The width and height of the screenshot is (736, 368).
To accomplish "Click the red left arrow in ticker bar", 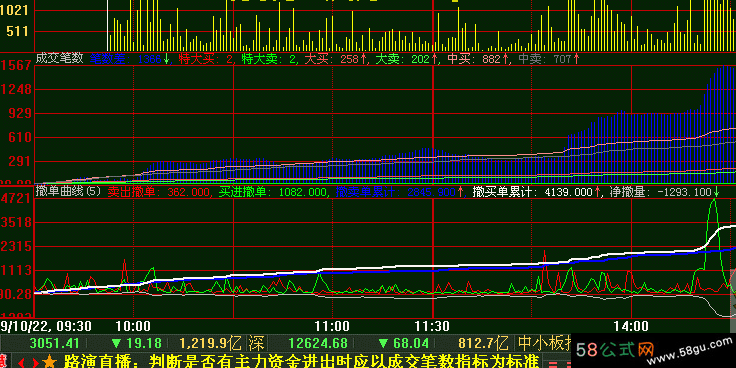I will [x=22, y=362].
